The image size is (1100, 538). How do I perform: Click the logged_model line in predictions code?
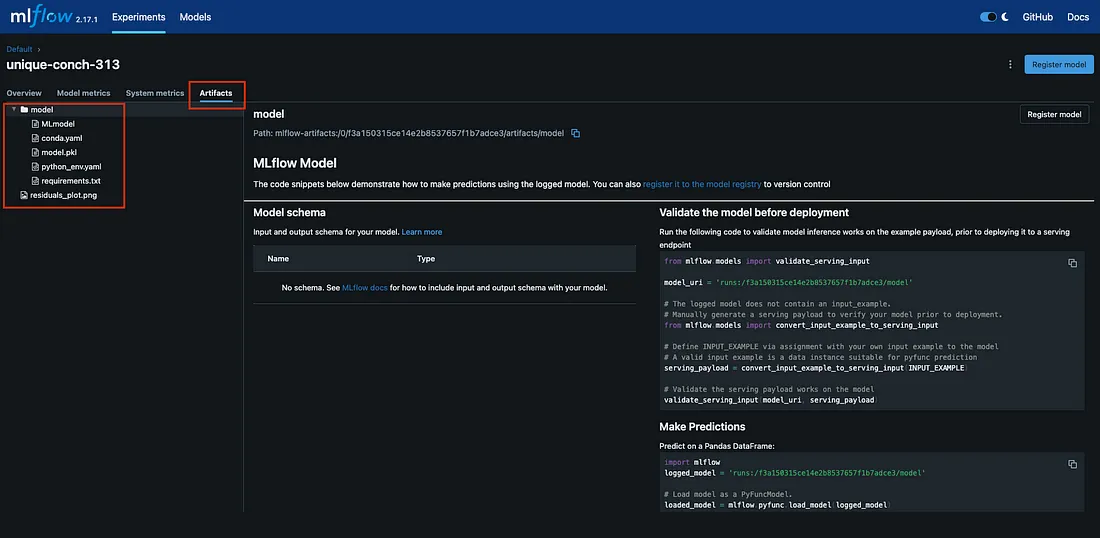click(794, 473)
